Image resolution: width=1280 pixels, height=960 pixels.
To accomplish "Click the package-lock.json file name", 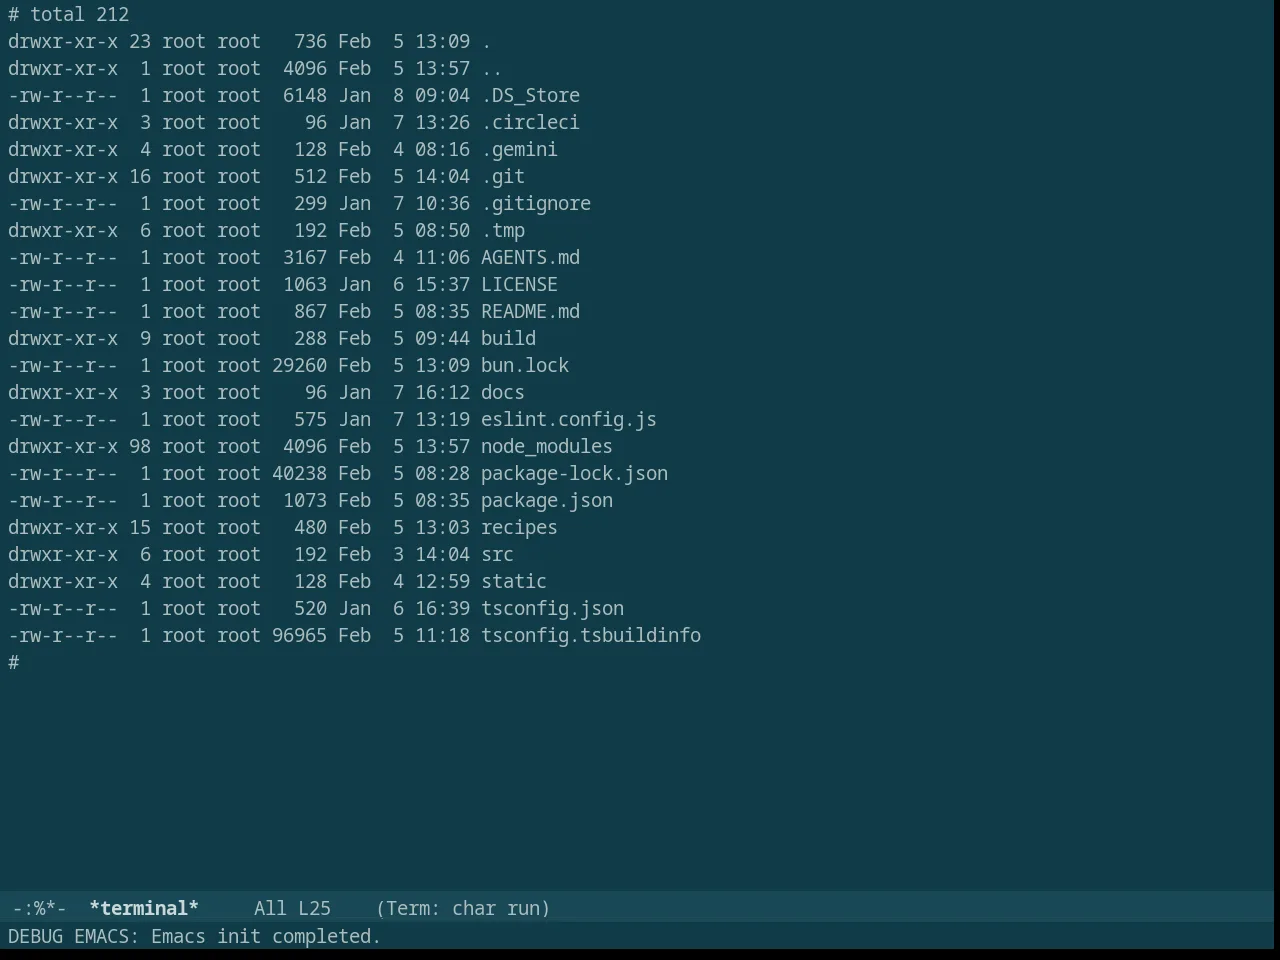I will (574, 474).
